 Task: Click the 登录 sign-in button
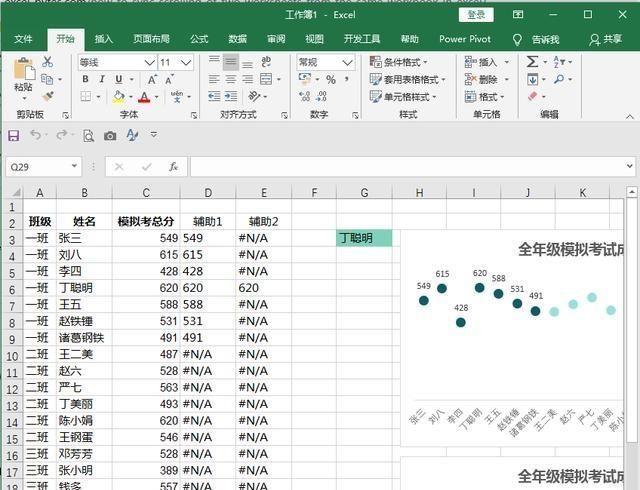(476, 15)
